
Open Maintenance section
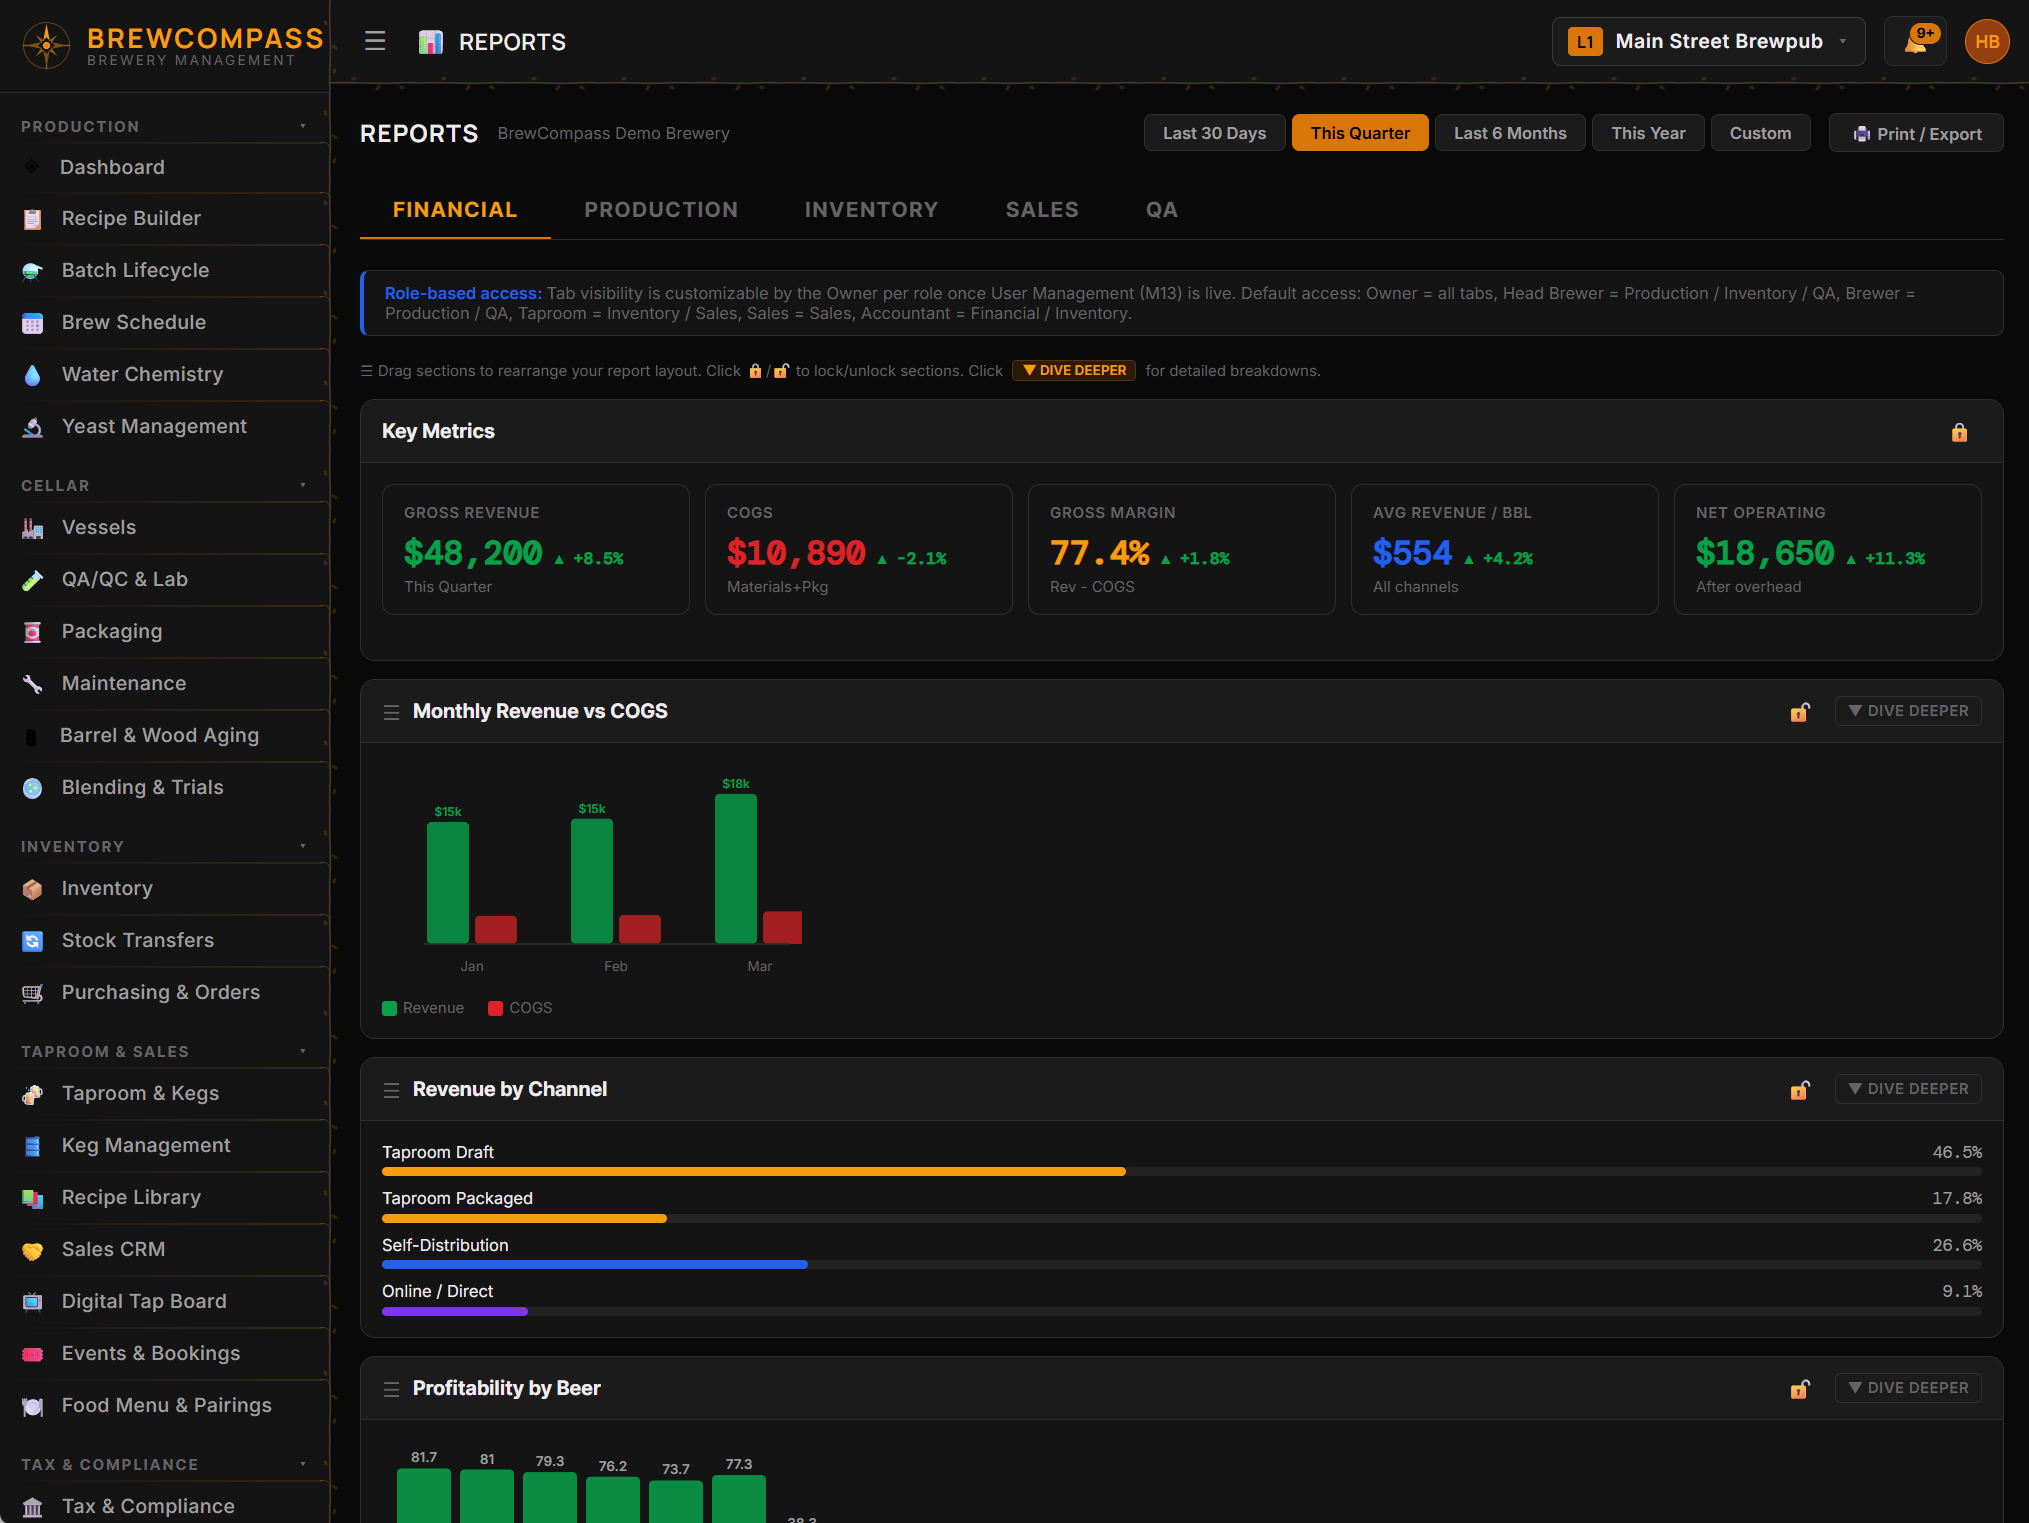tap(165, 683)
